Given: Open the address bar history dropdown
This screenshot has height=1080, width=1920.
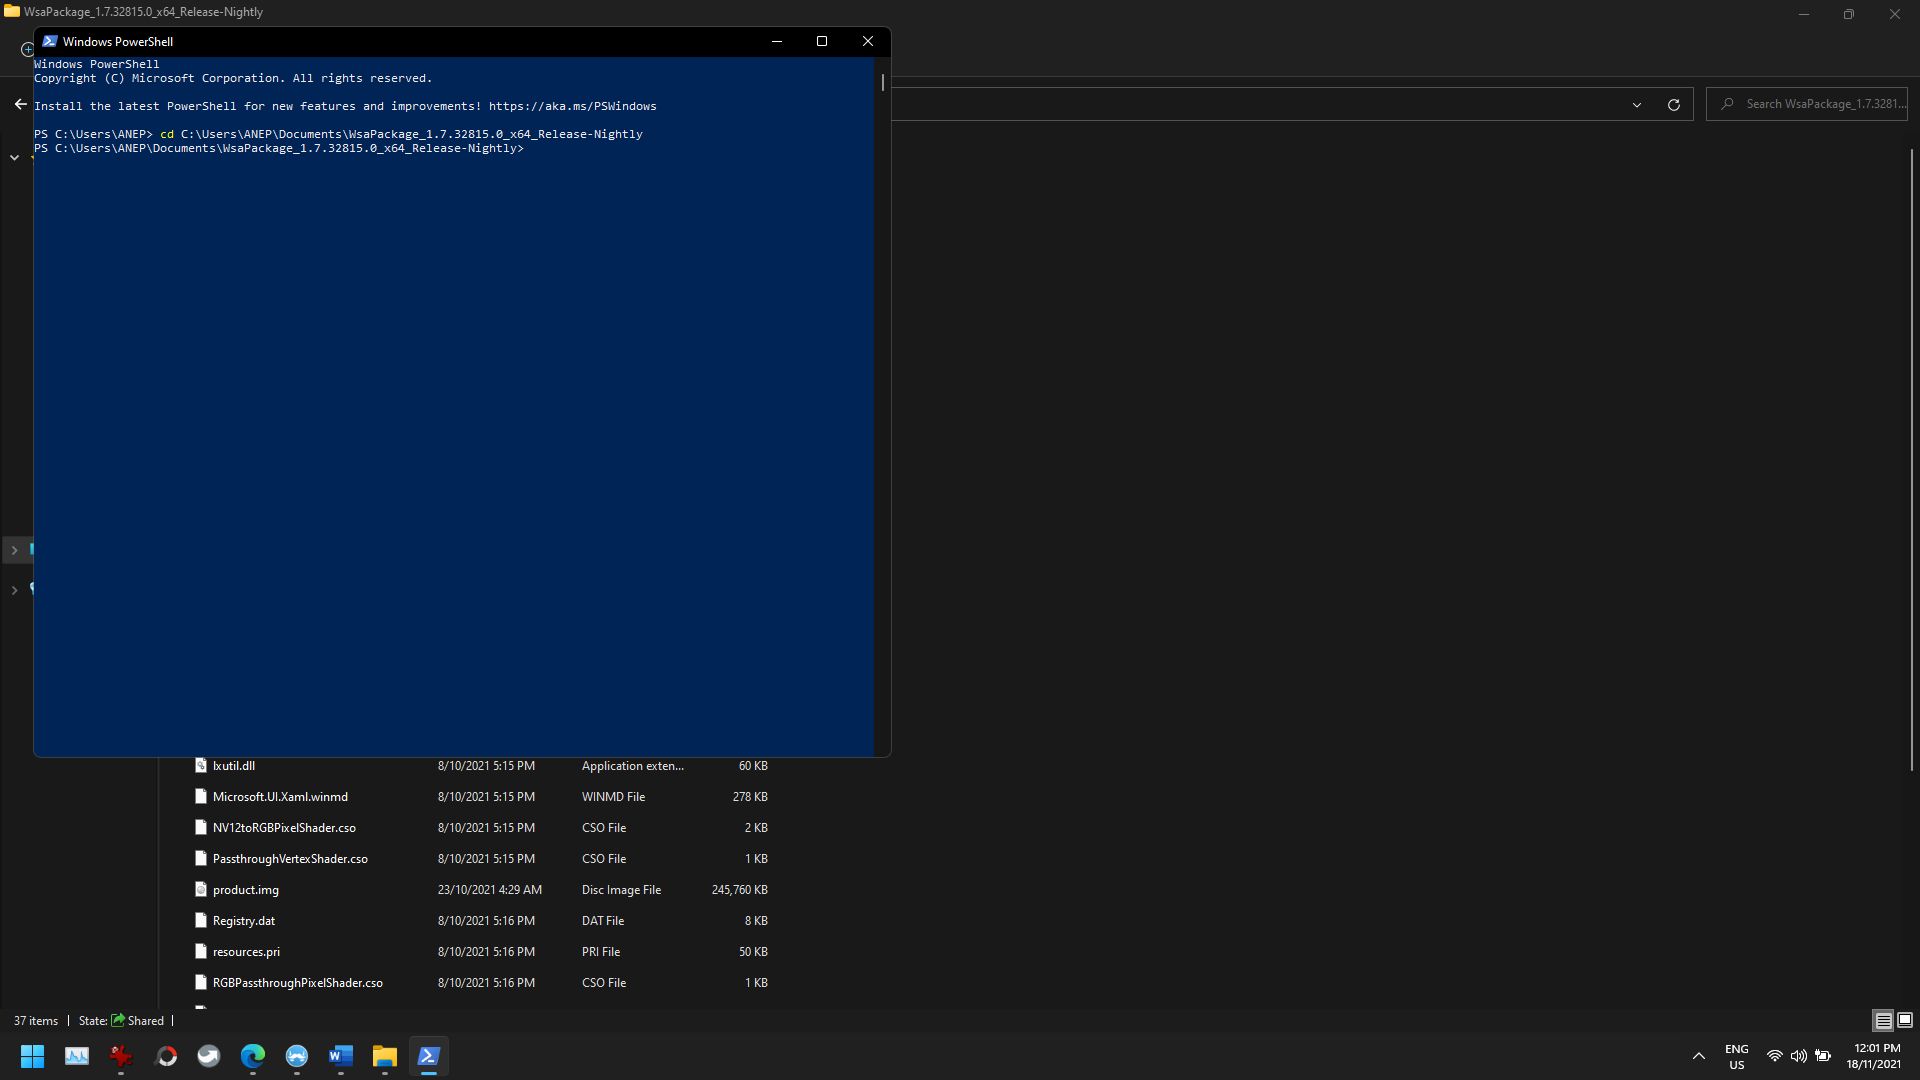Looking at the screenshot, I should (1637, 104).
